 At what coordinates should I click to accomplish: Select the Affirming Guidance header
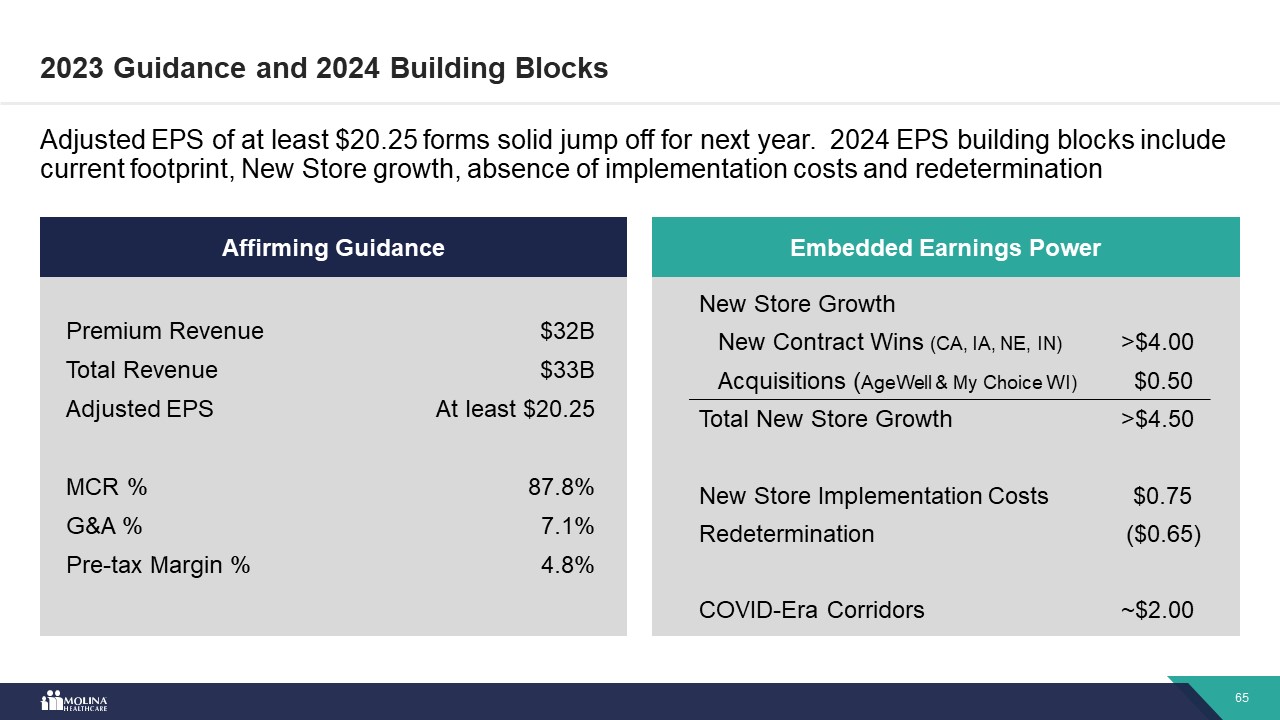pos(333,248)
